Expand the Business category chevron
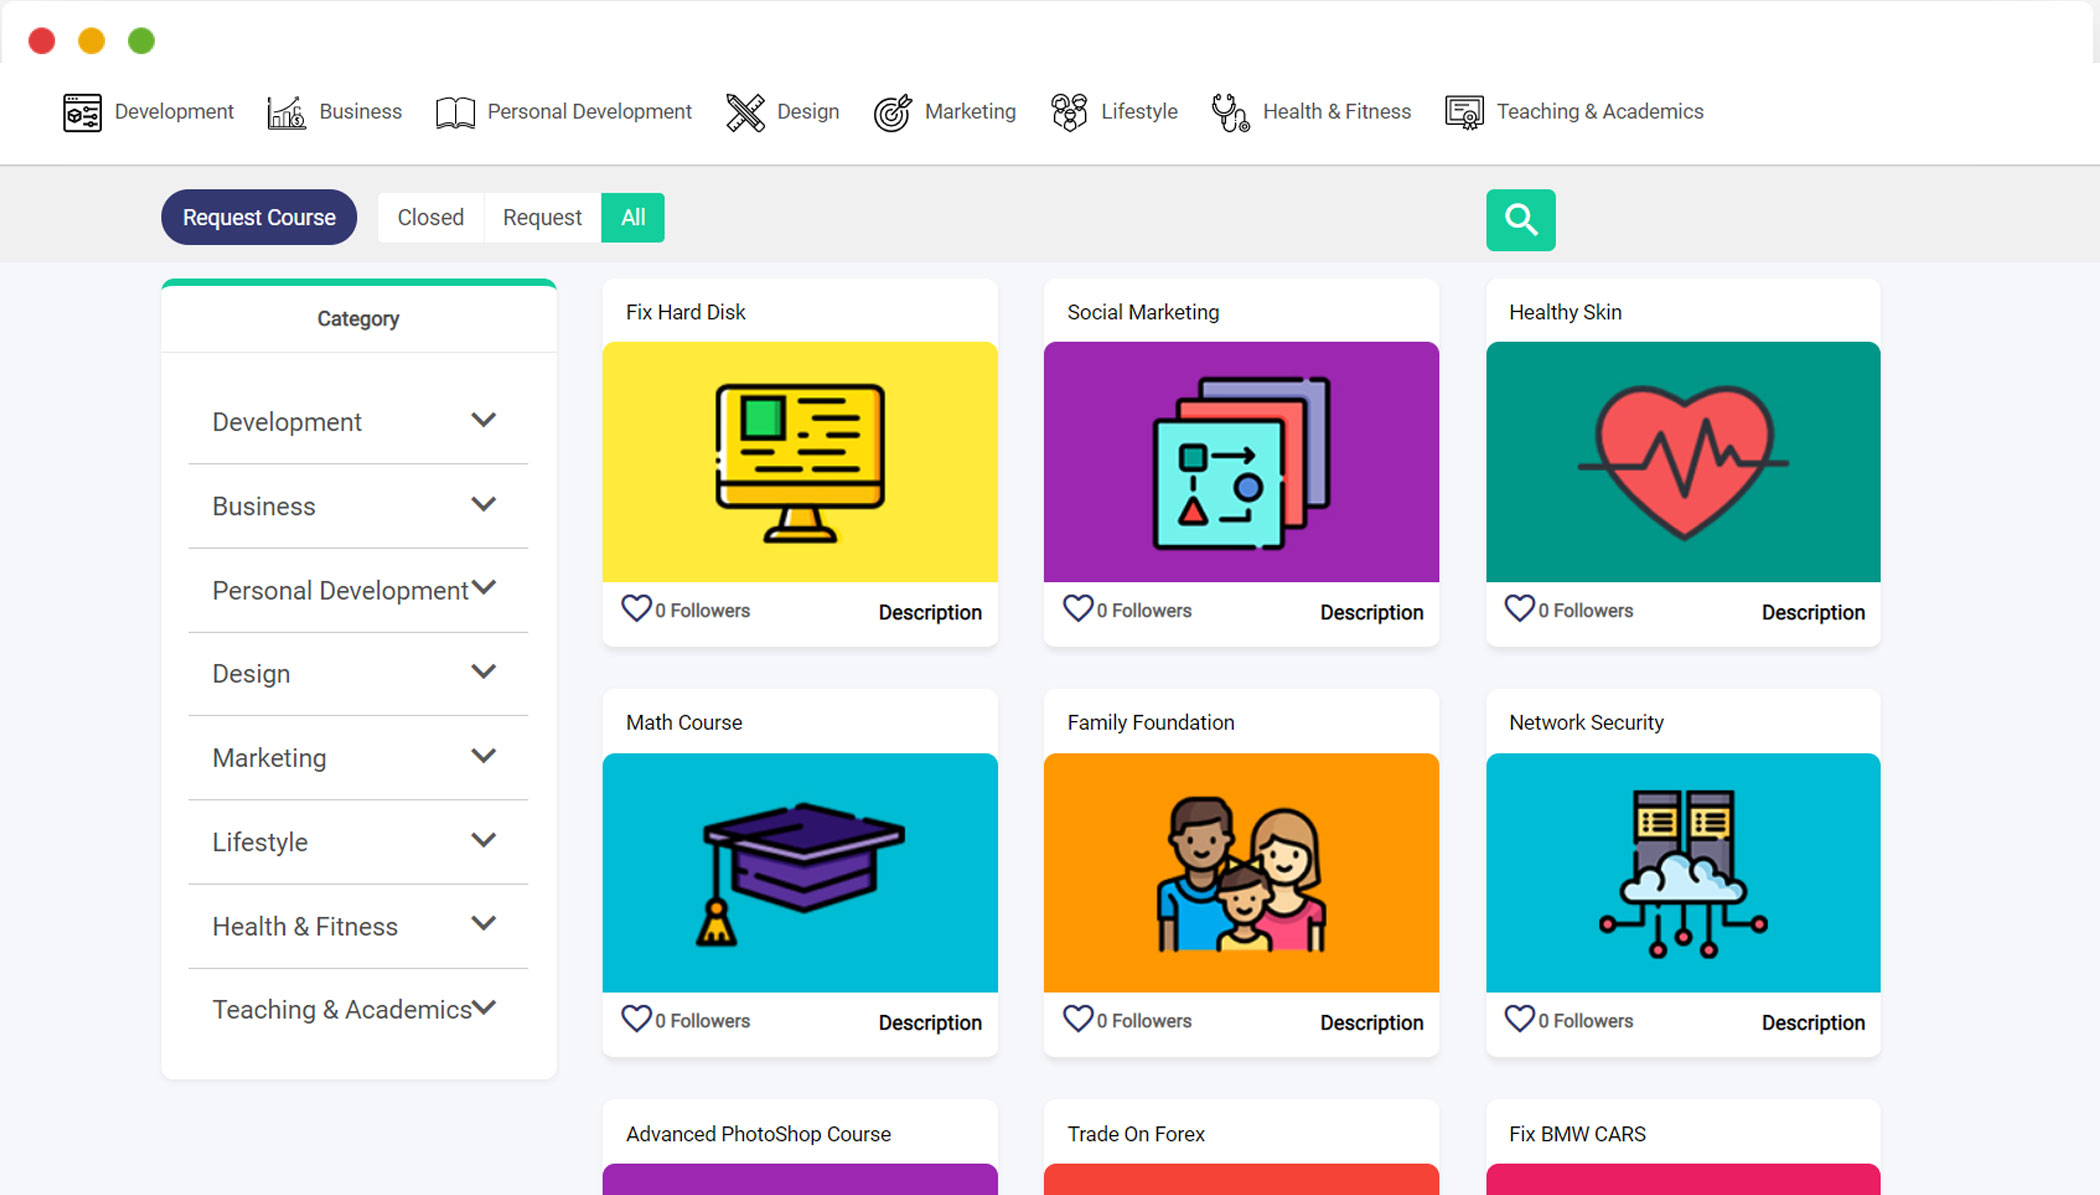The width and height of the screenshot is (2100, 1195). pyautogui.click(x=484, y=504)
